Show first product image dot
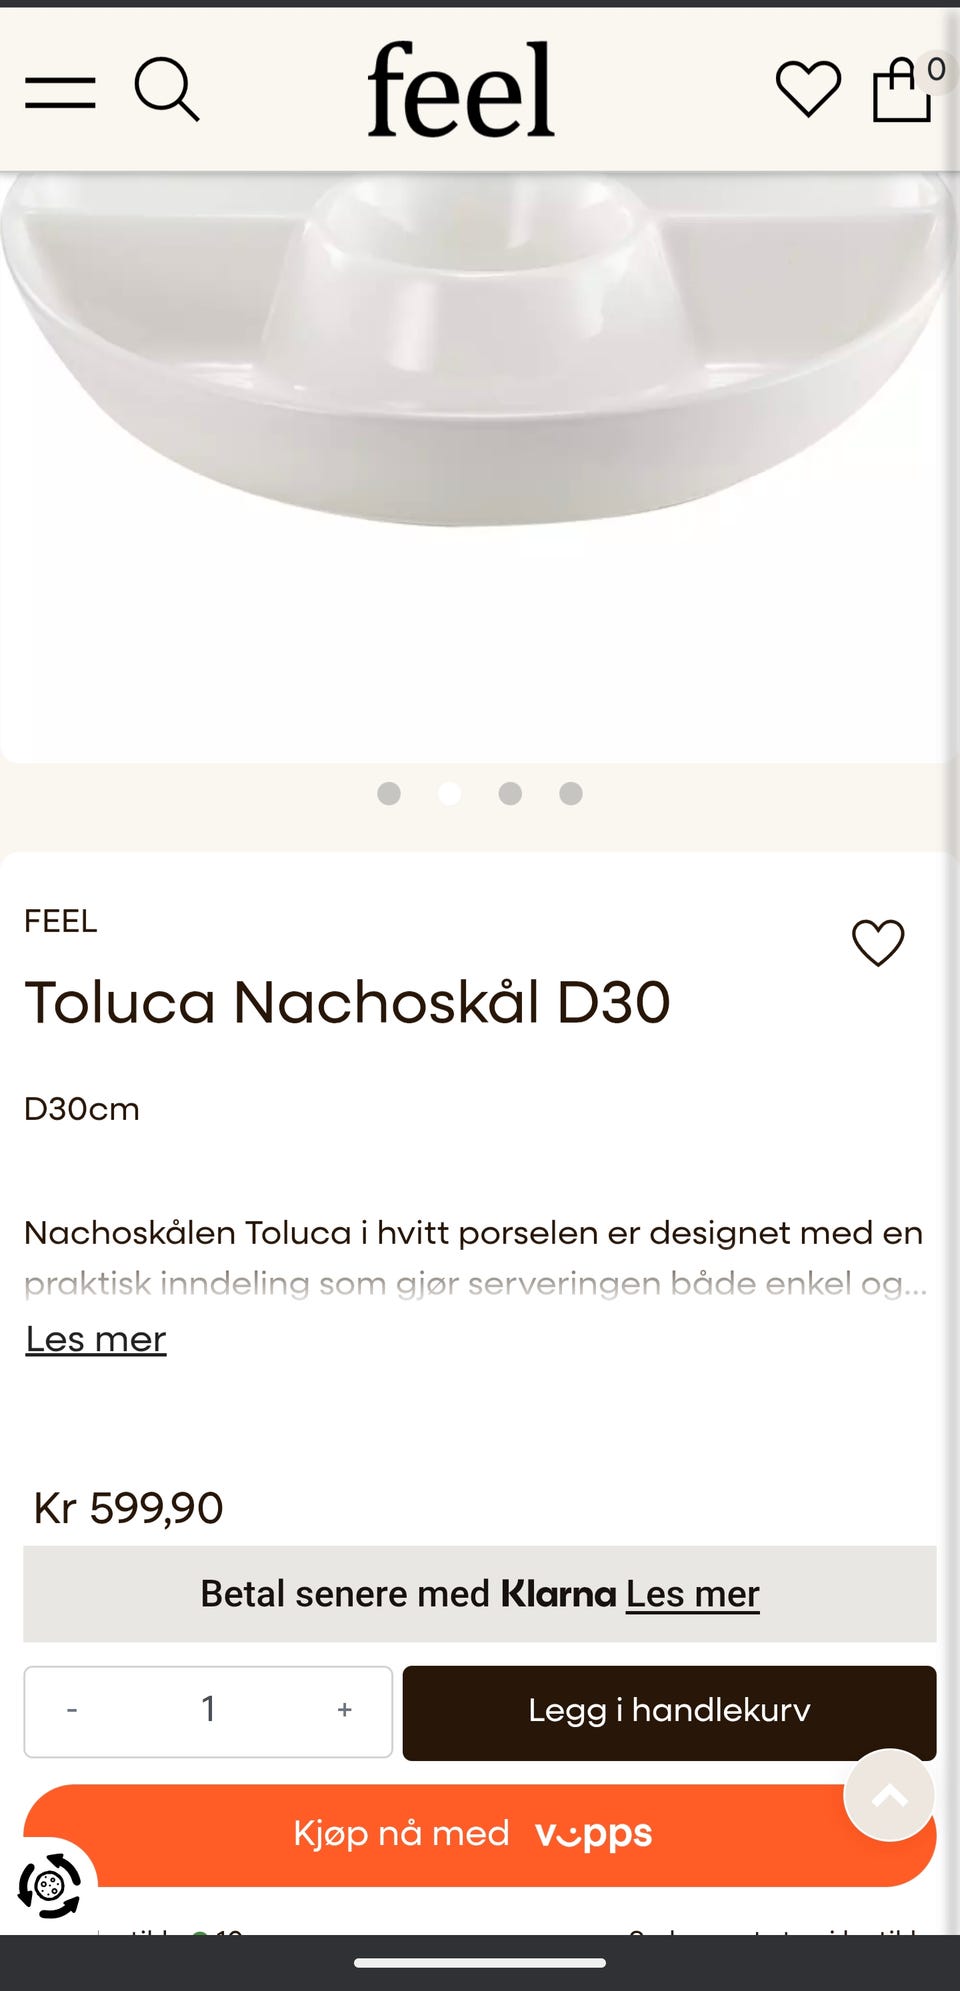This screenshot has width=960, height=1991. 389,793
